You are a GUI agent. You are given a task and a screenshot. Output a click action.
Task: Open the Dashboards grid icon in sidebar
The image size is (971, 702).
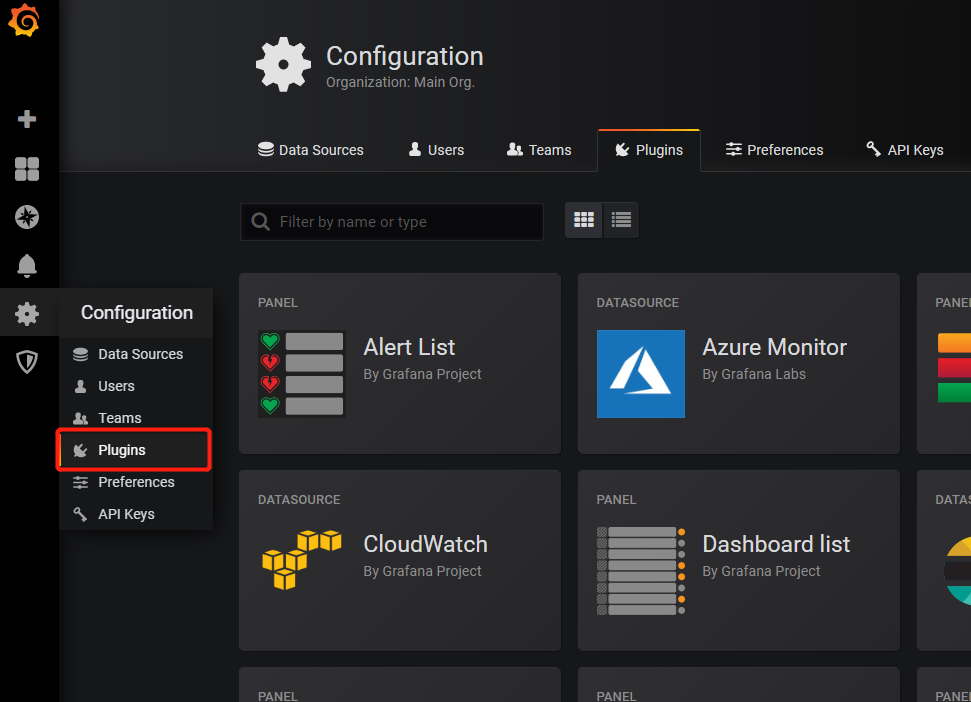click(27, 168)
